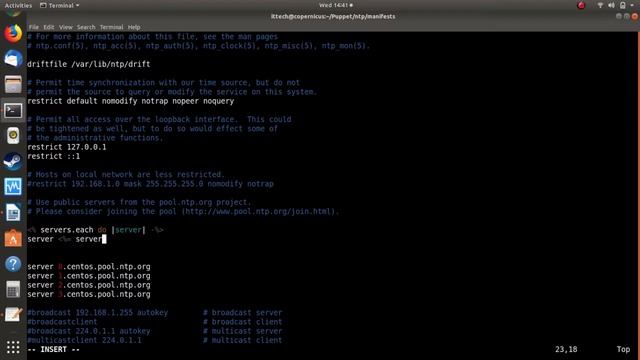Select the Terminal icon in dock
The width and height of the screenshot is (640, 360).
tap(13, 110)
